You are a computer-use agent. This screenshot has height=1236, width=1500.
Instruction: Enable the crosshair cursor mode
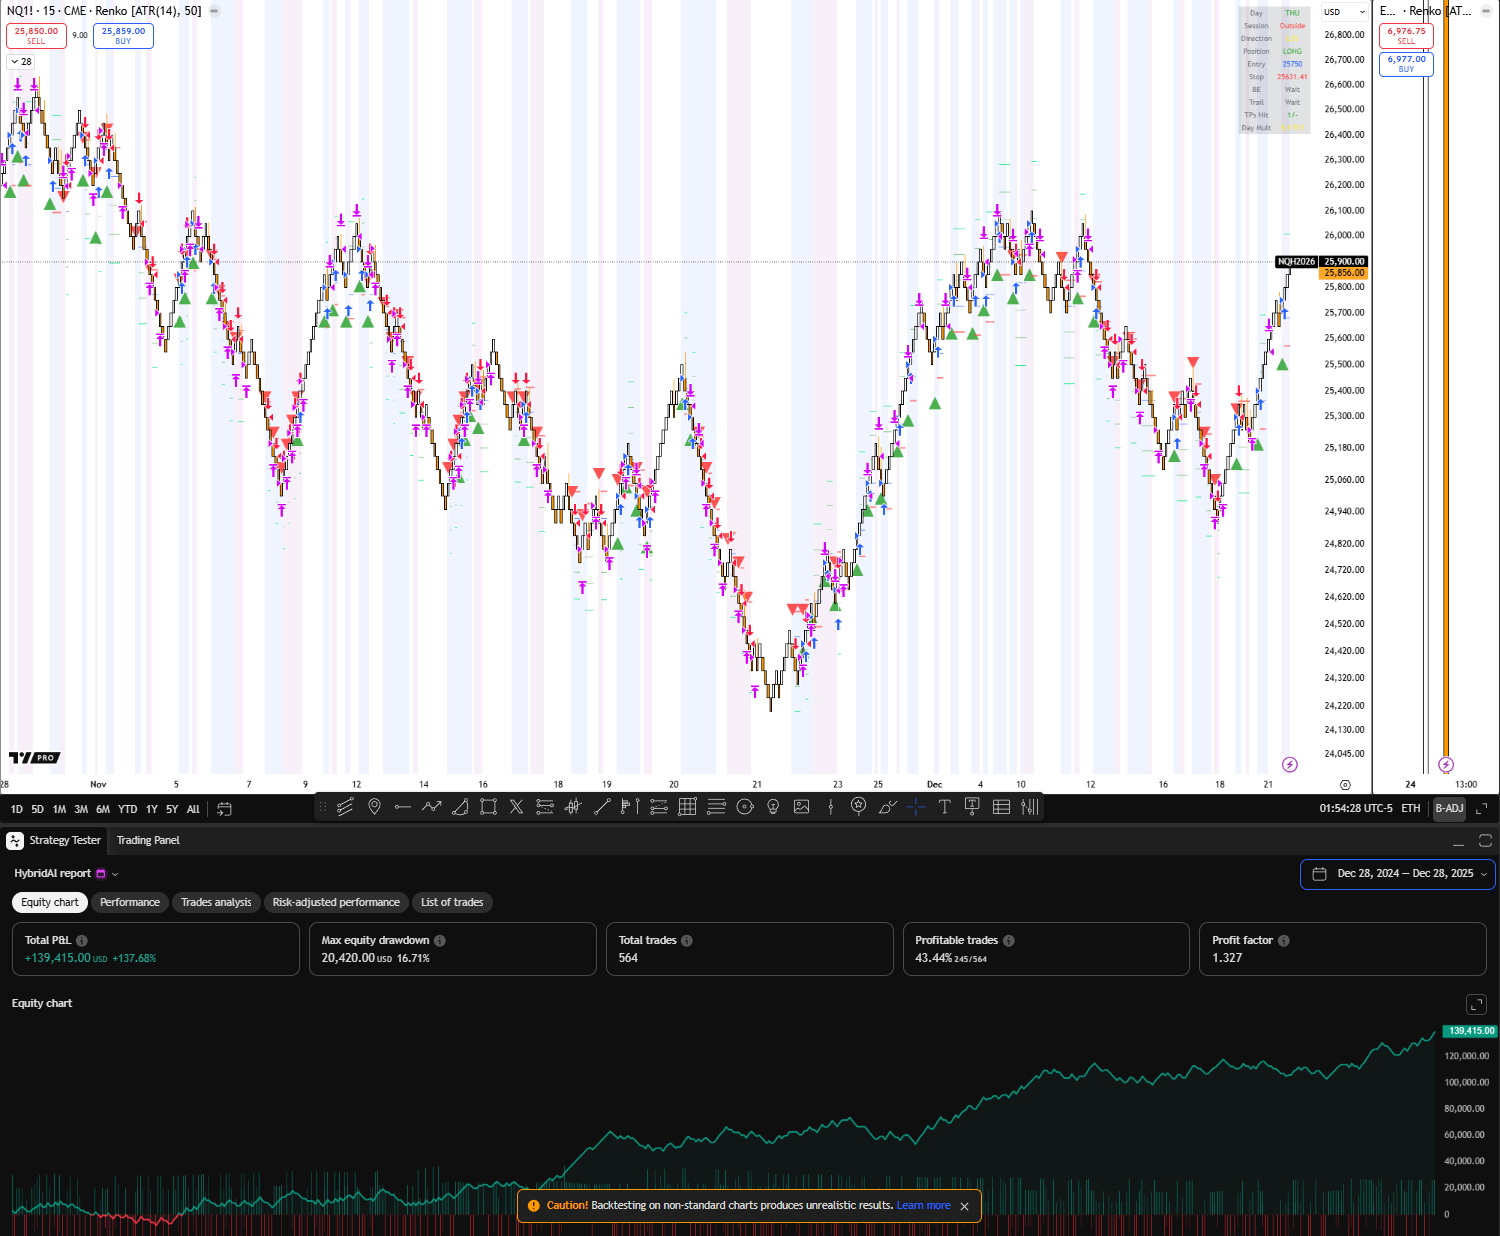pyautogui.click(x=916, y=807)
